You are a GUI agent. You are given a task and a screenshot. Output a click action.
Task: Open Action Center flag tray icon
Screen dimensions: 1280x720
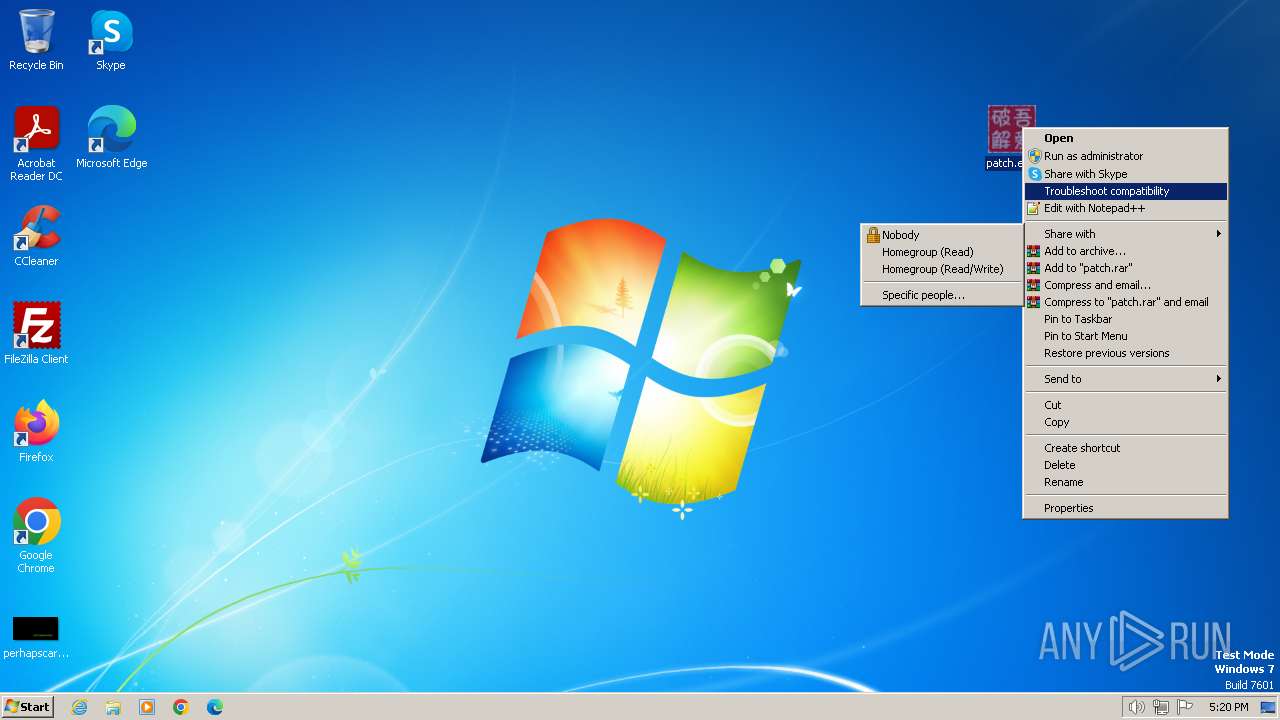[x=1185, y=707]
